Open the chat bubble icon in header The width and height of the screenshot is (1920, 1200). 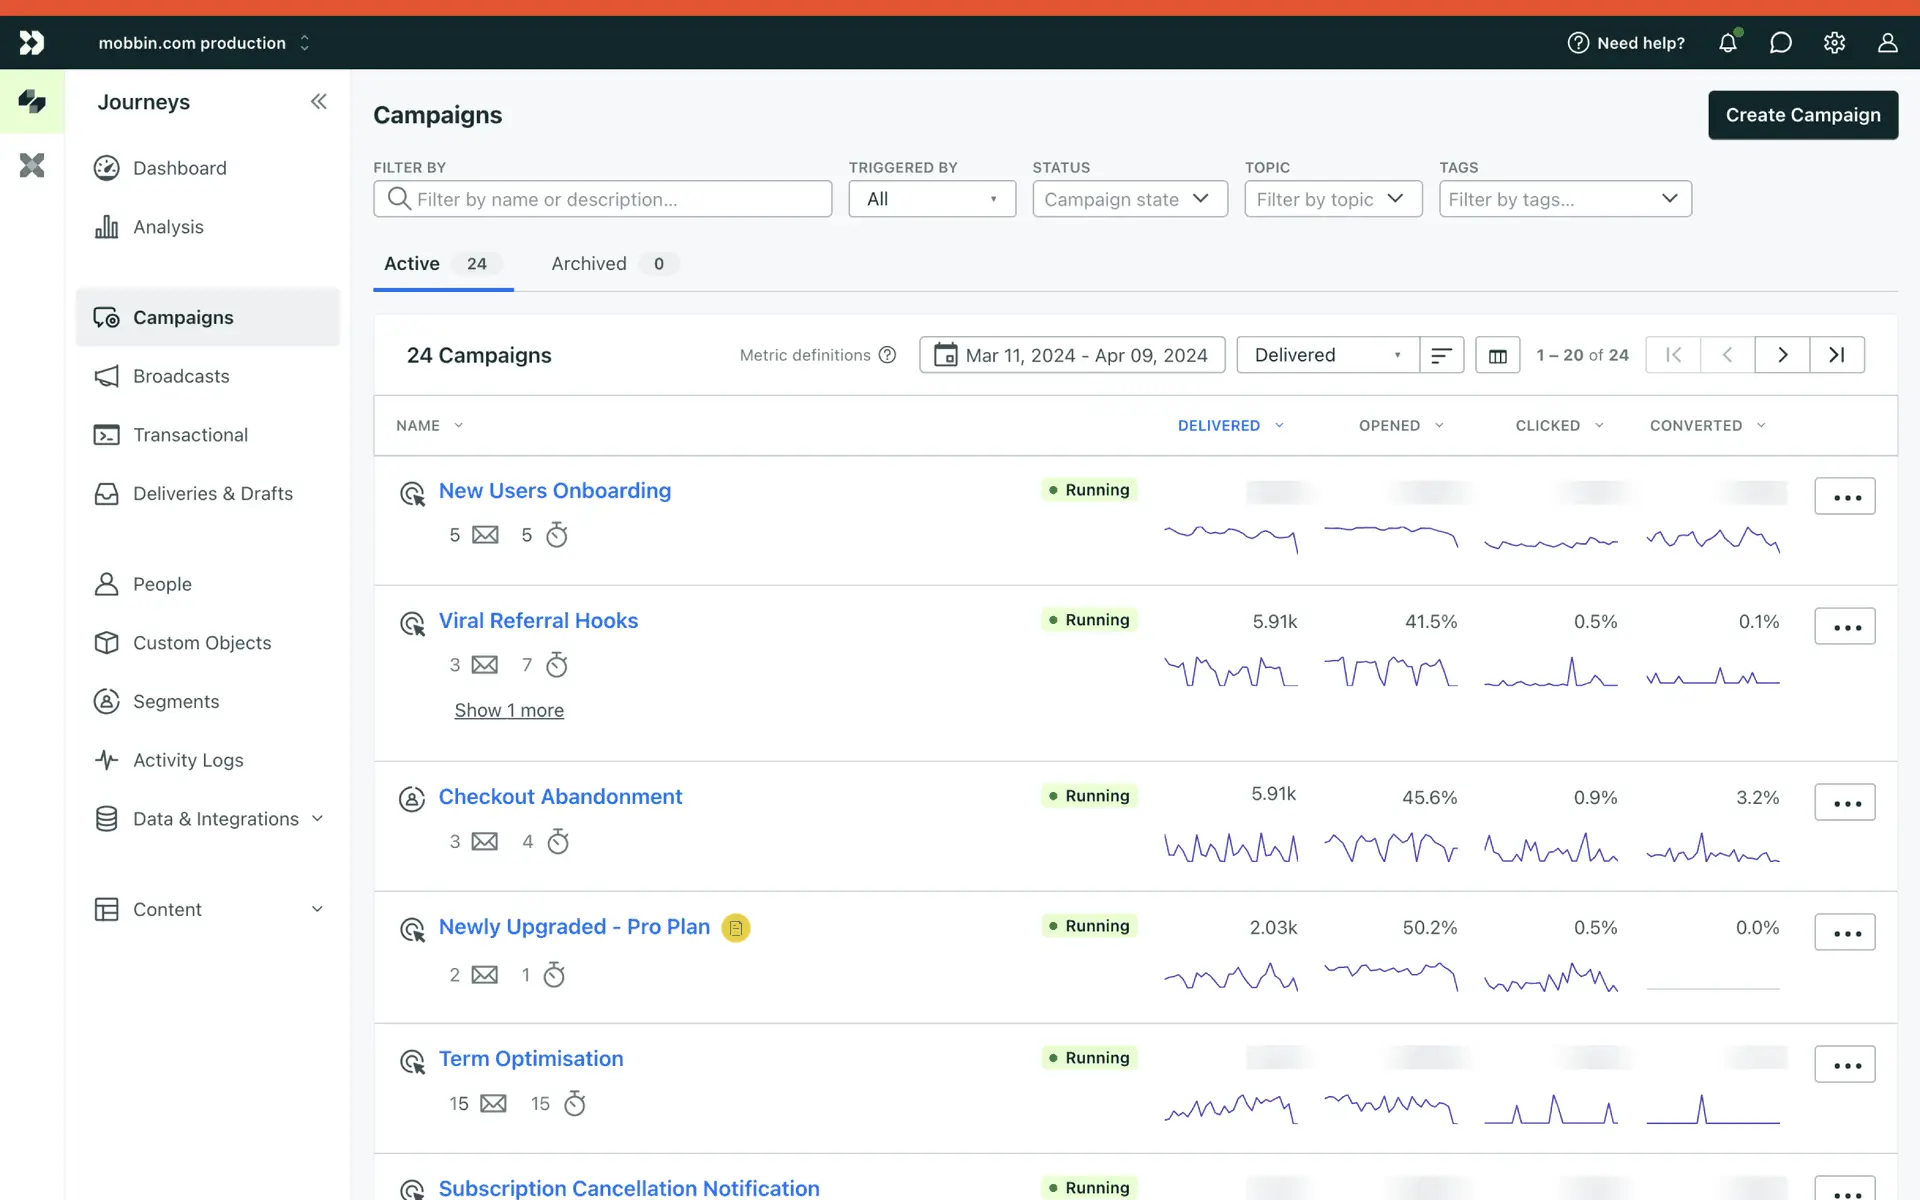[1781, 43]
